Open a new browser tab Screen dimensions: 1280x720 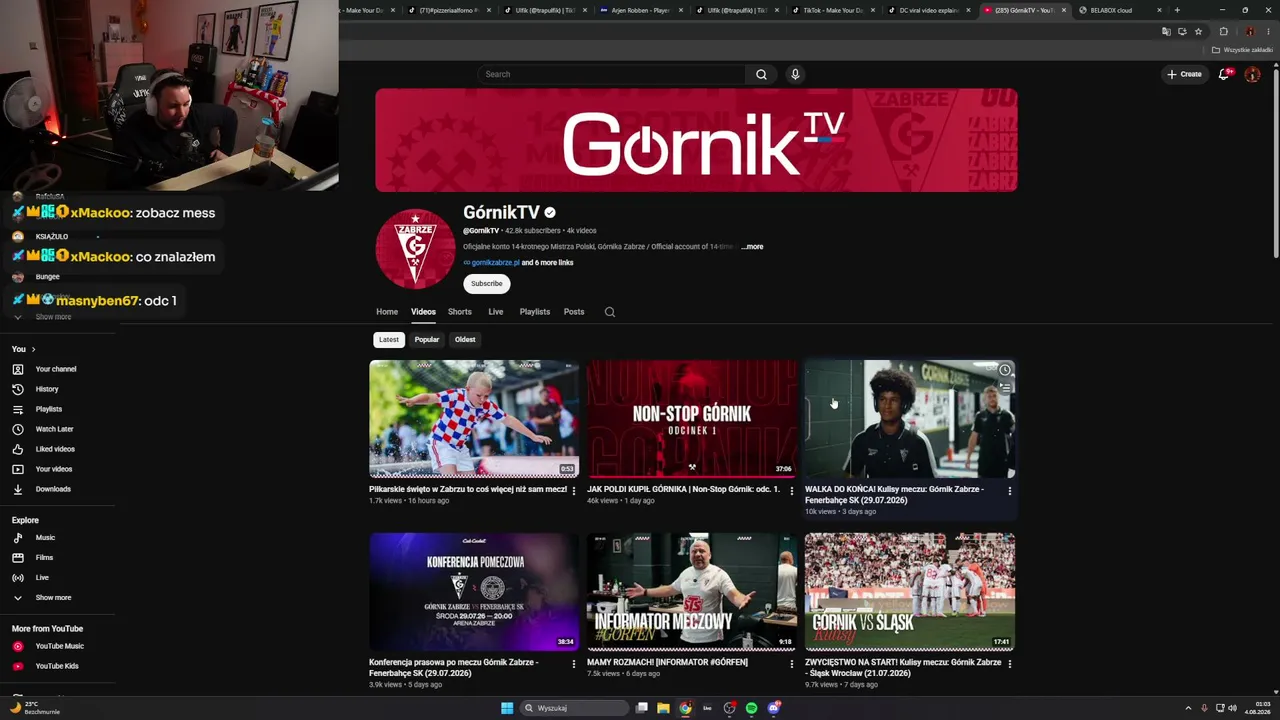[1177, 10]
